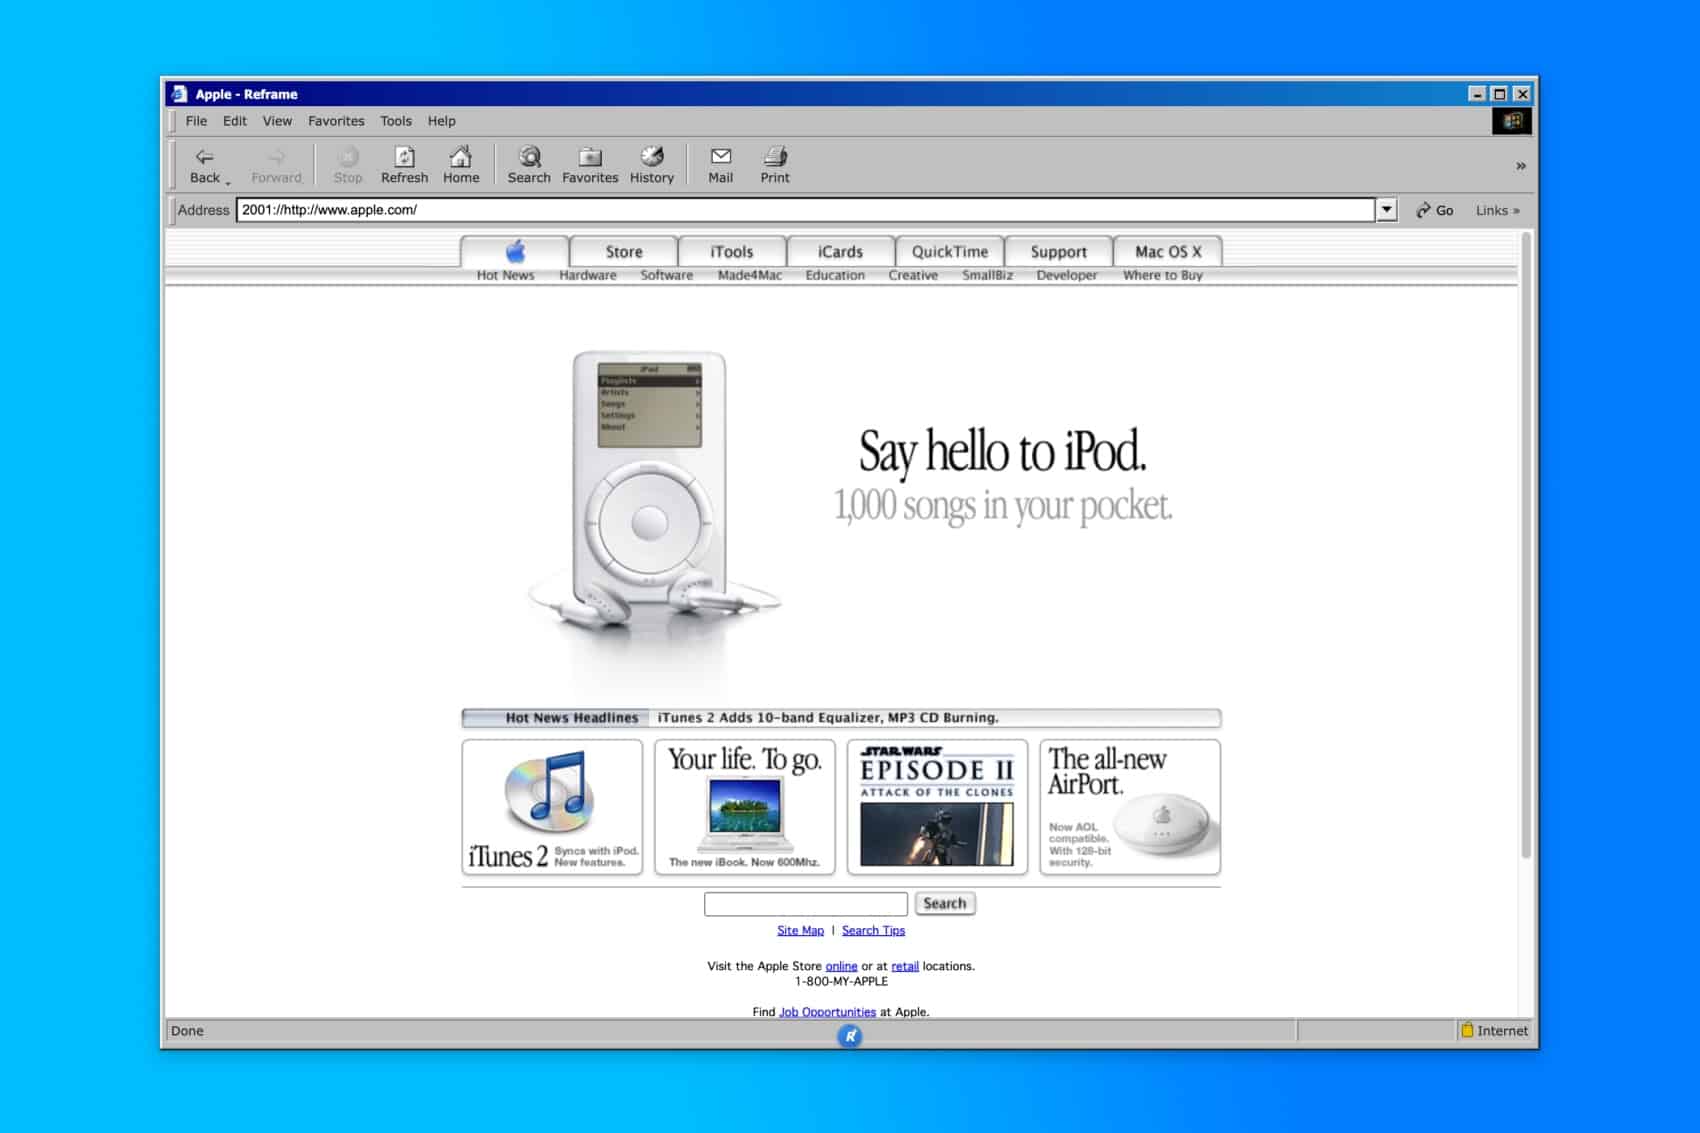Click the page icon in title bar
Image resolution: width=1700 pixels, height=1133 pixels.
[179, 94]
